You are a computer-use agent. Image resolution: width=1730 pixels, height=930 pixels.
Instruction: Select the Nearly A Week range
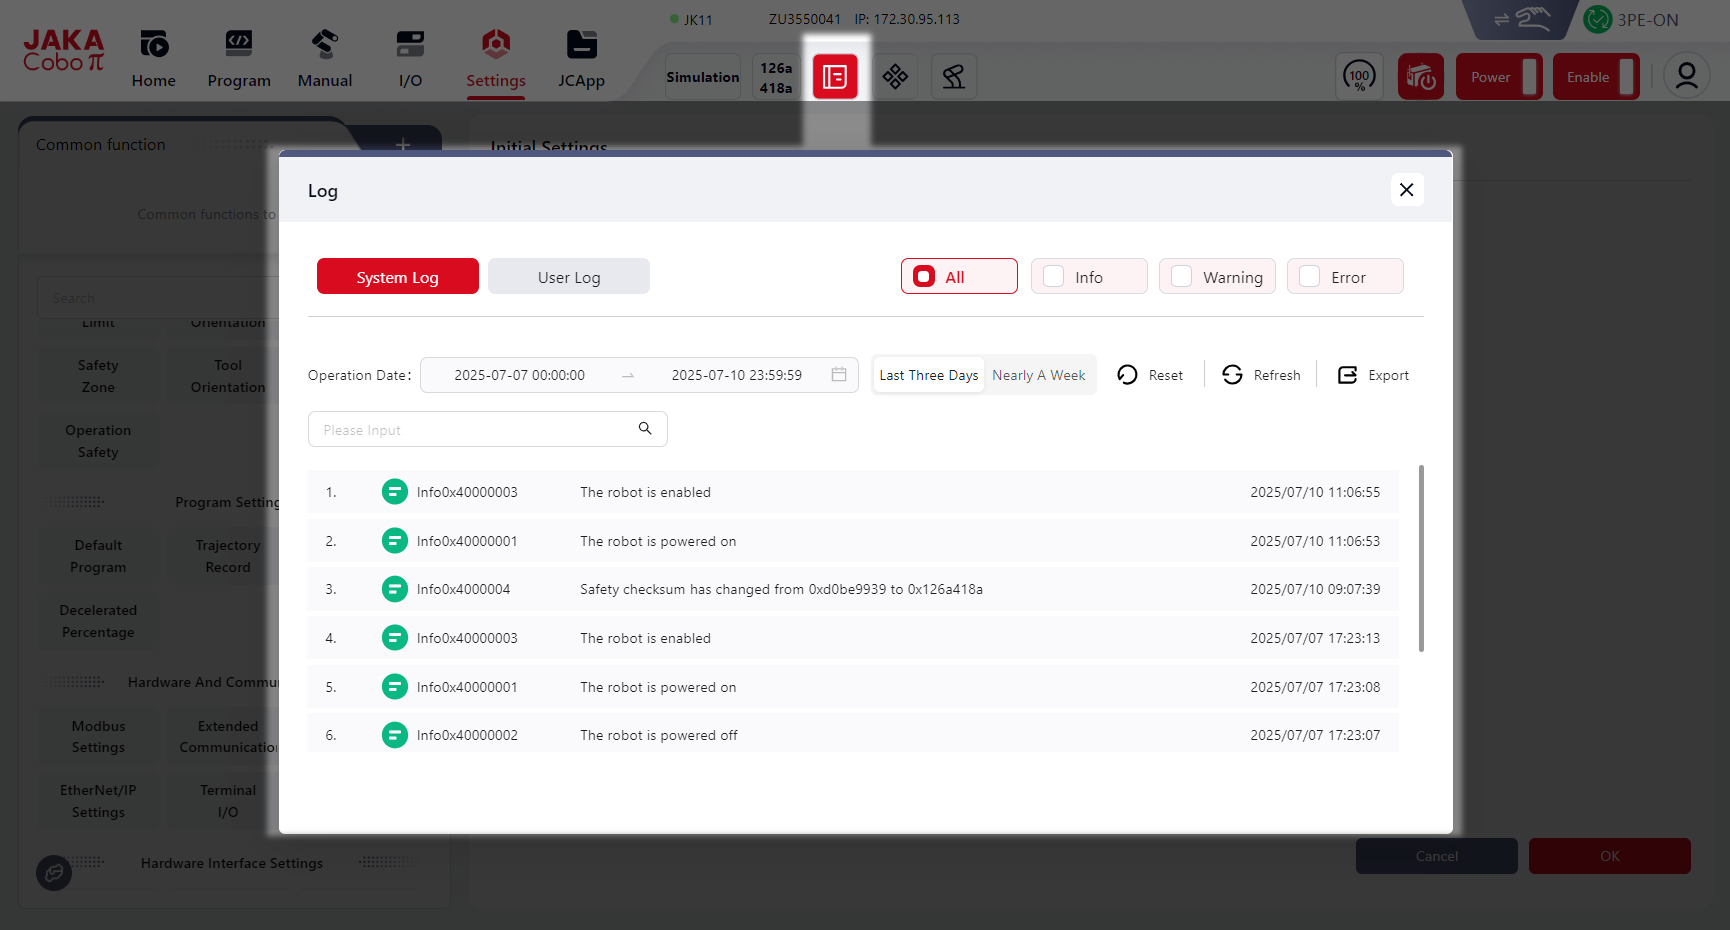click(1038, 375)
